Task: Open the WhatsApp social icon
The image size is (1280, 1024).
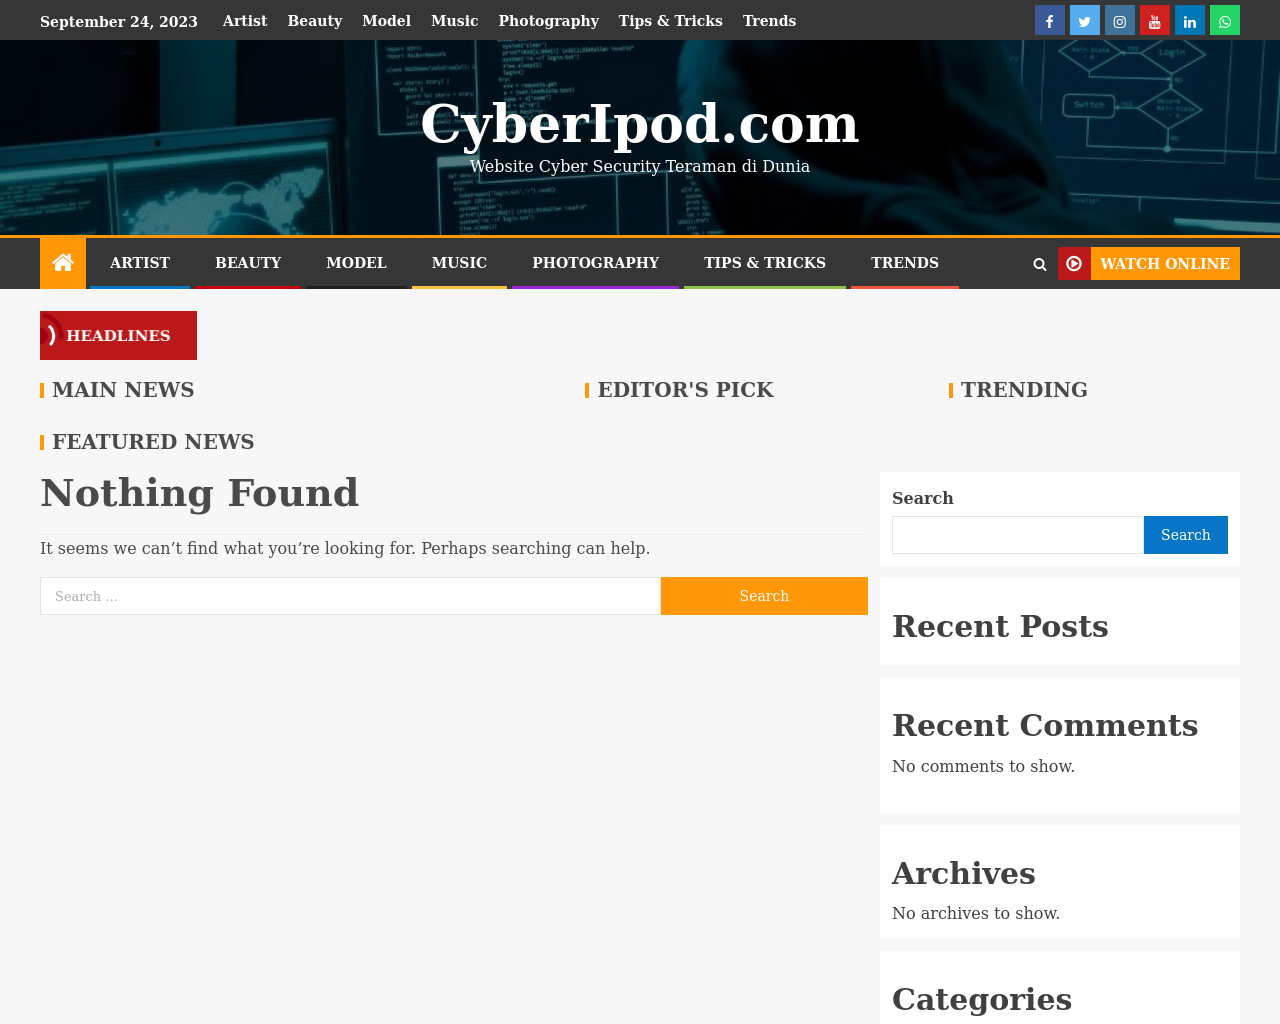Action: [x=1224, y=20]
